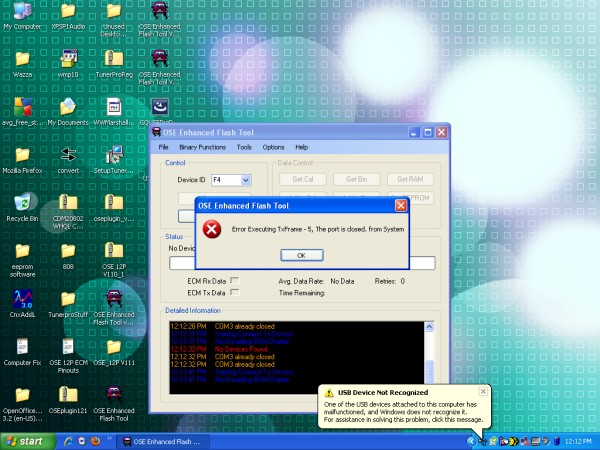Select the oseplugin_v... zip icon
Image resolution: width=600 pixels, height=450 pixels.
[x=114, y=208]
